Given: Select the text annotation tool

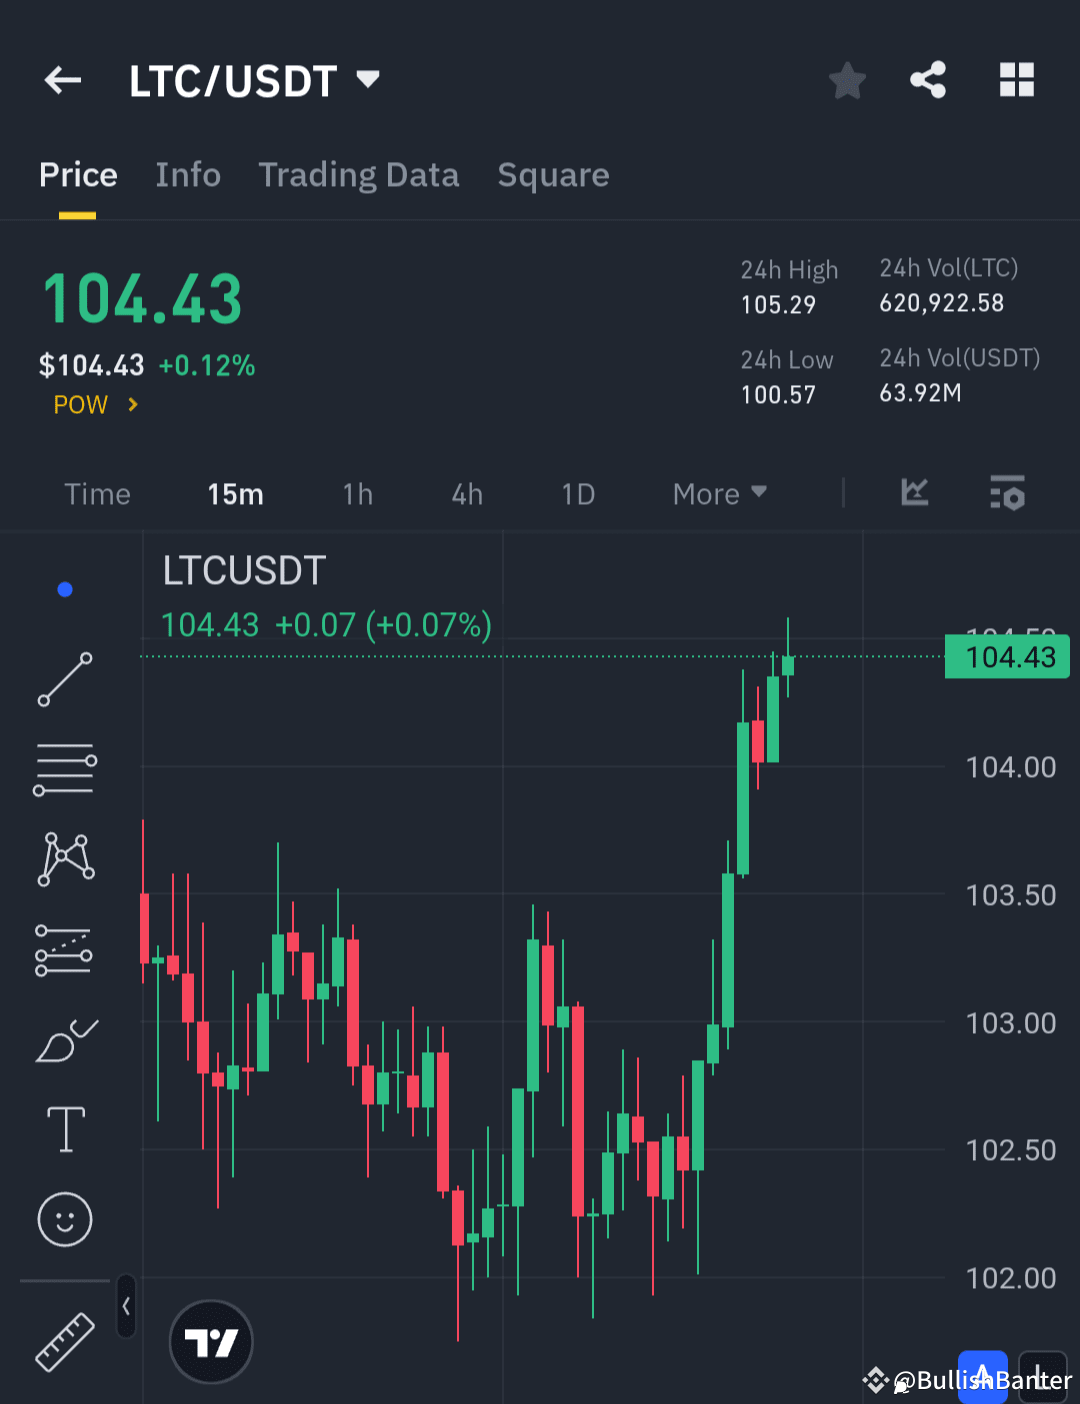Looking at the screenshot, I should [x=64, y=1128].
